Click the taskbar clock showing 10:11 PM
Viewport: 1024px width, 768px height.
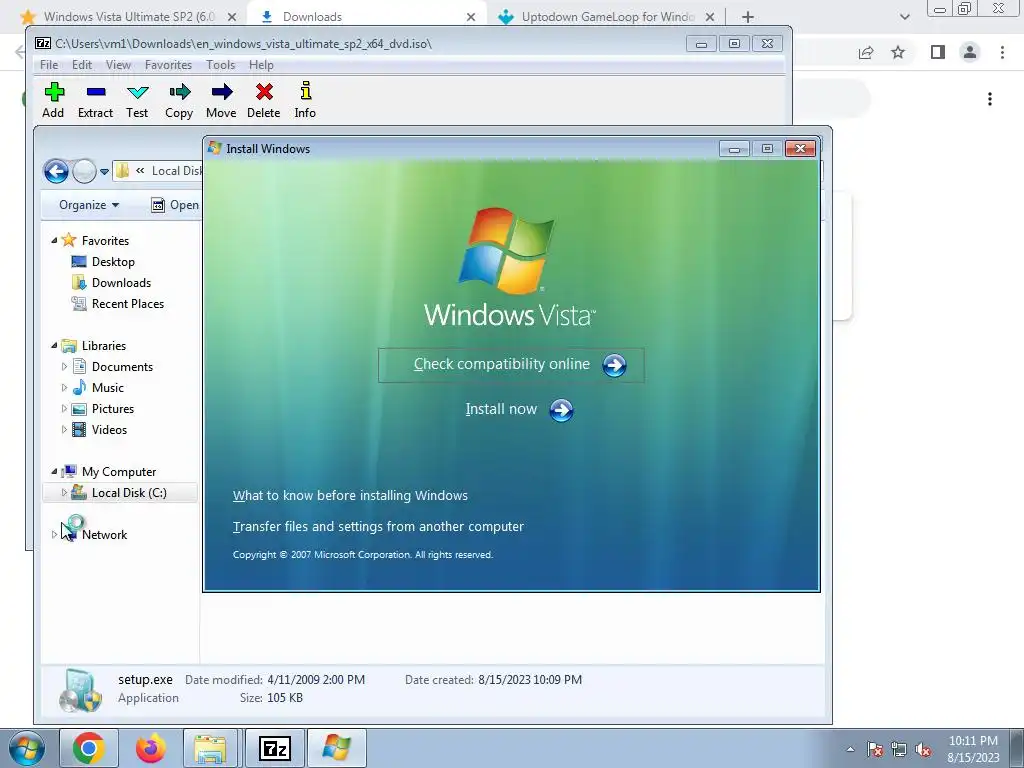(x=973, y=749)
